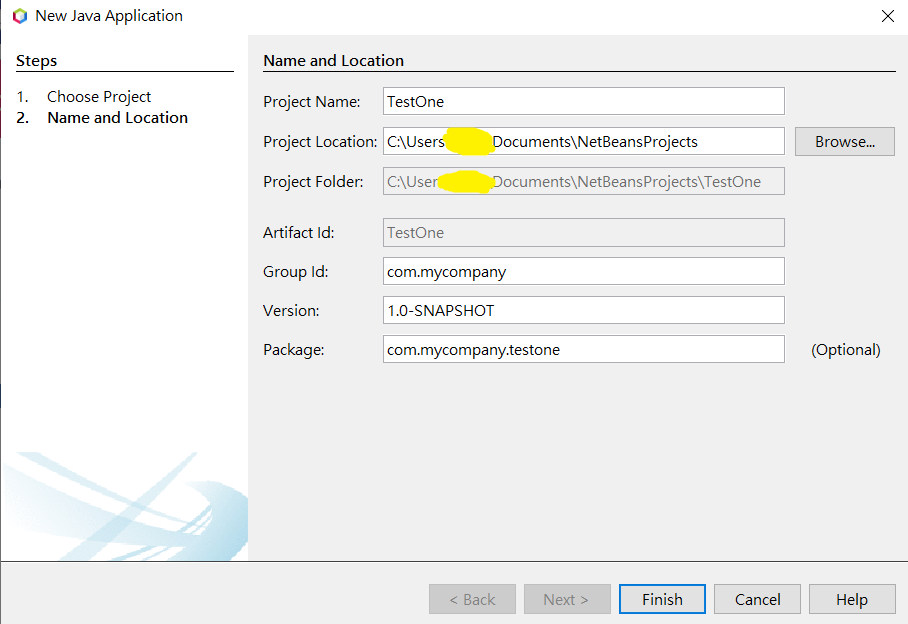Click the Cancel button
This screenshot has width=908, height=624.
[757, 599]
